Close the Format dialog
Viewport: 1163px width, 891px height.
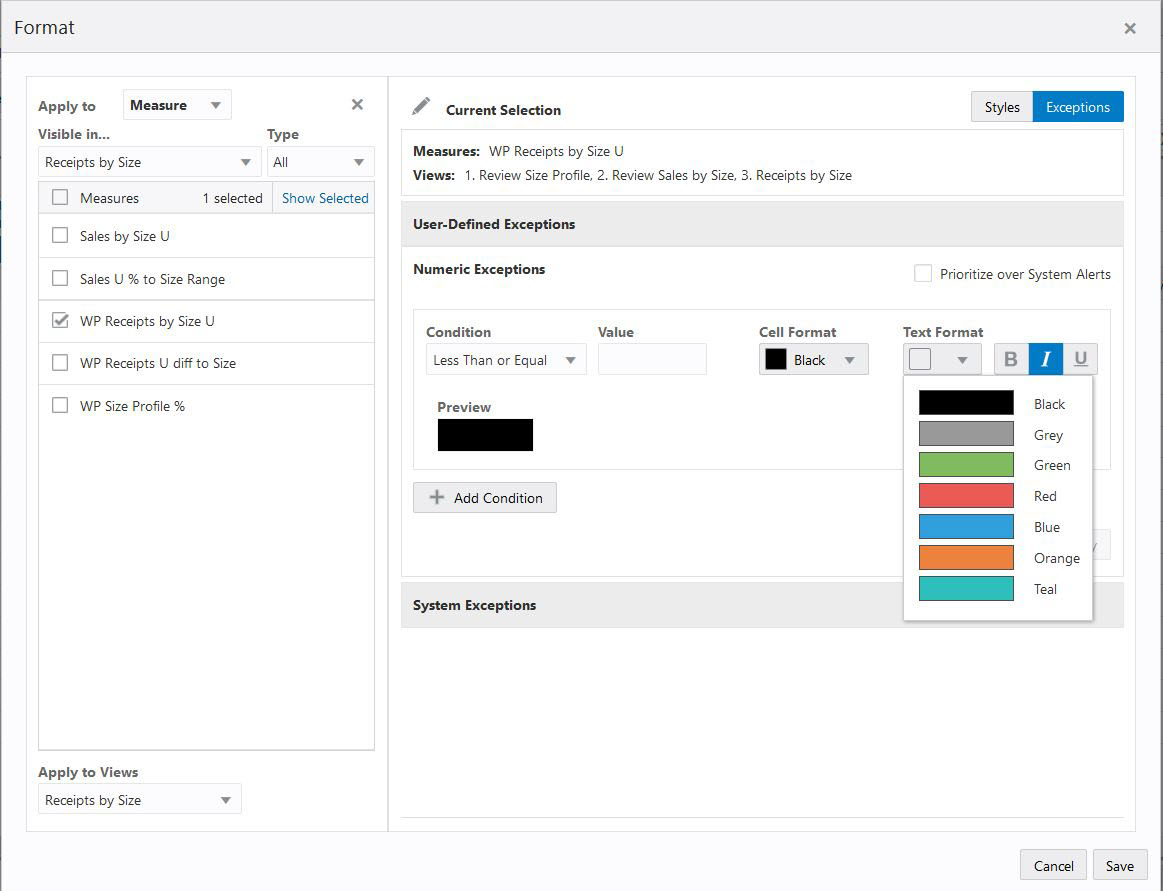click(1130, 28)
